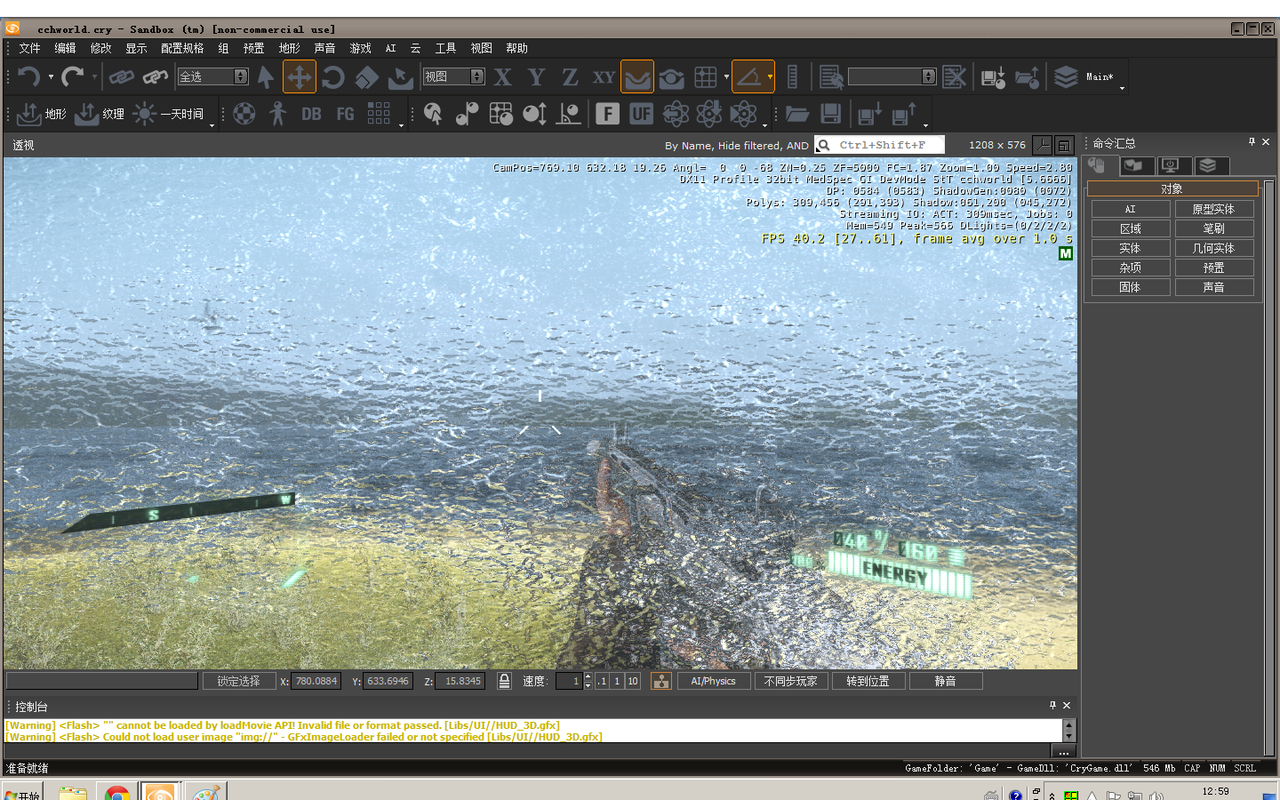Click the open folder icon
Viewport: 1280px width, 800px height.
(796, 114)
